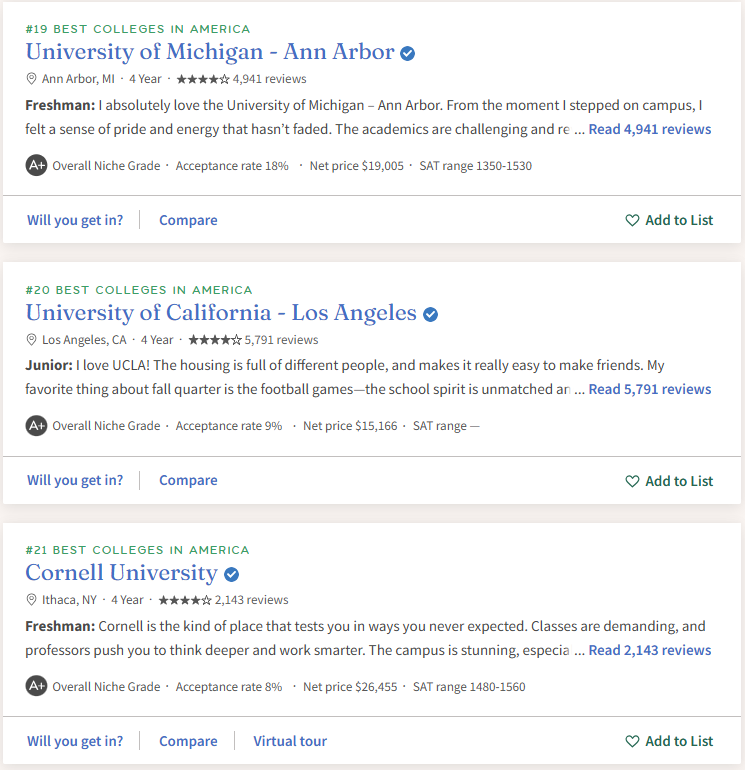Compare University of California - Los Angeles
The height and width of the screenshot is (770, 745).
(188, 480)
